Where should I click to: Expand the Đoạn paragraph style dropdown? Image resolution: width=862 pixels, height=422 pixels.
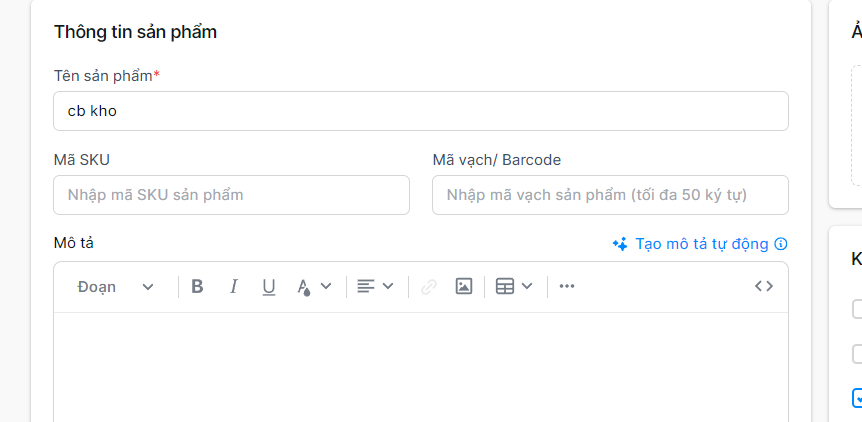pos(116,287)
